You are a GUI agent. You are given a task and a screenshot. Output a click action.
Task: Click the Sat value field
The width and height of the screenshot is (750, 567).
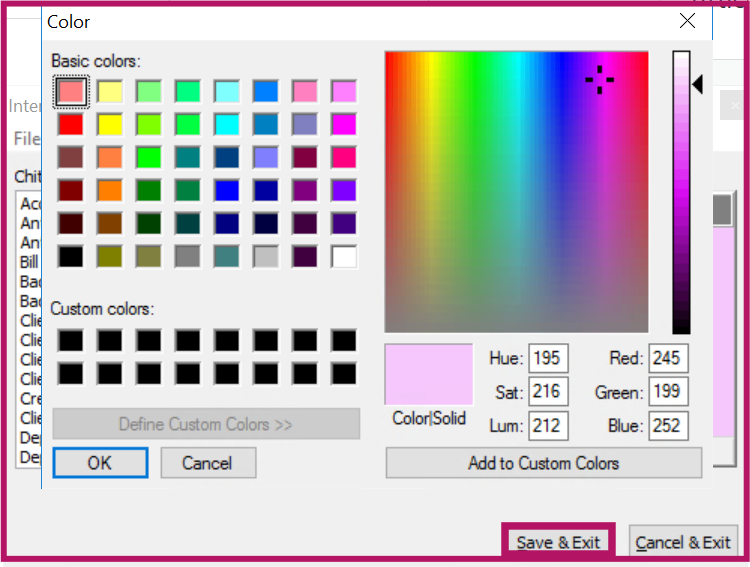(x=548, y=391)
